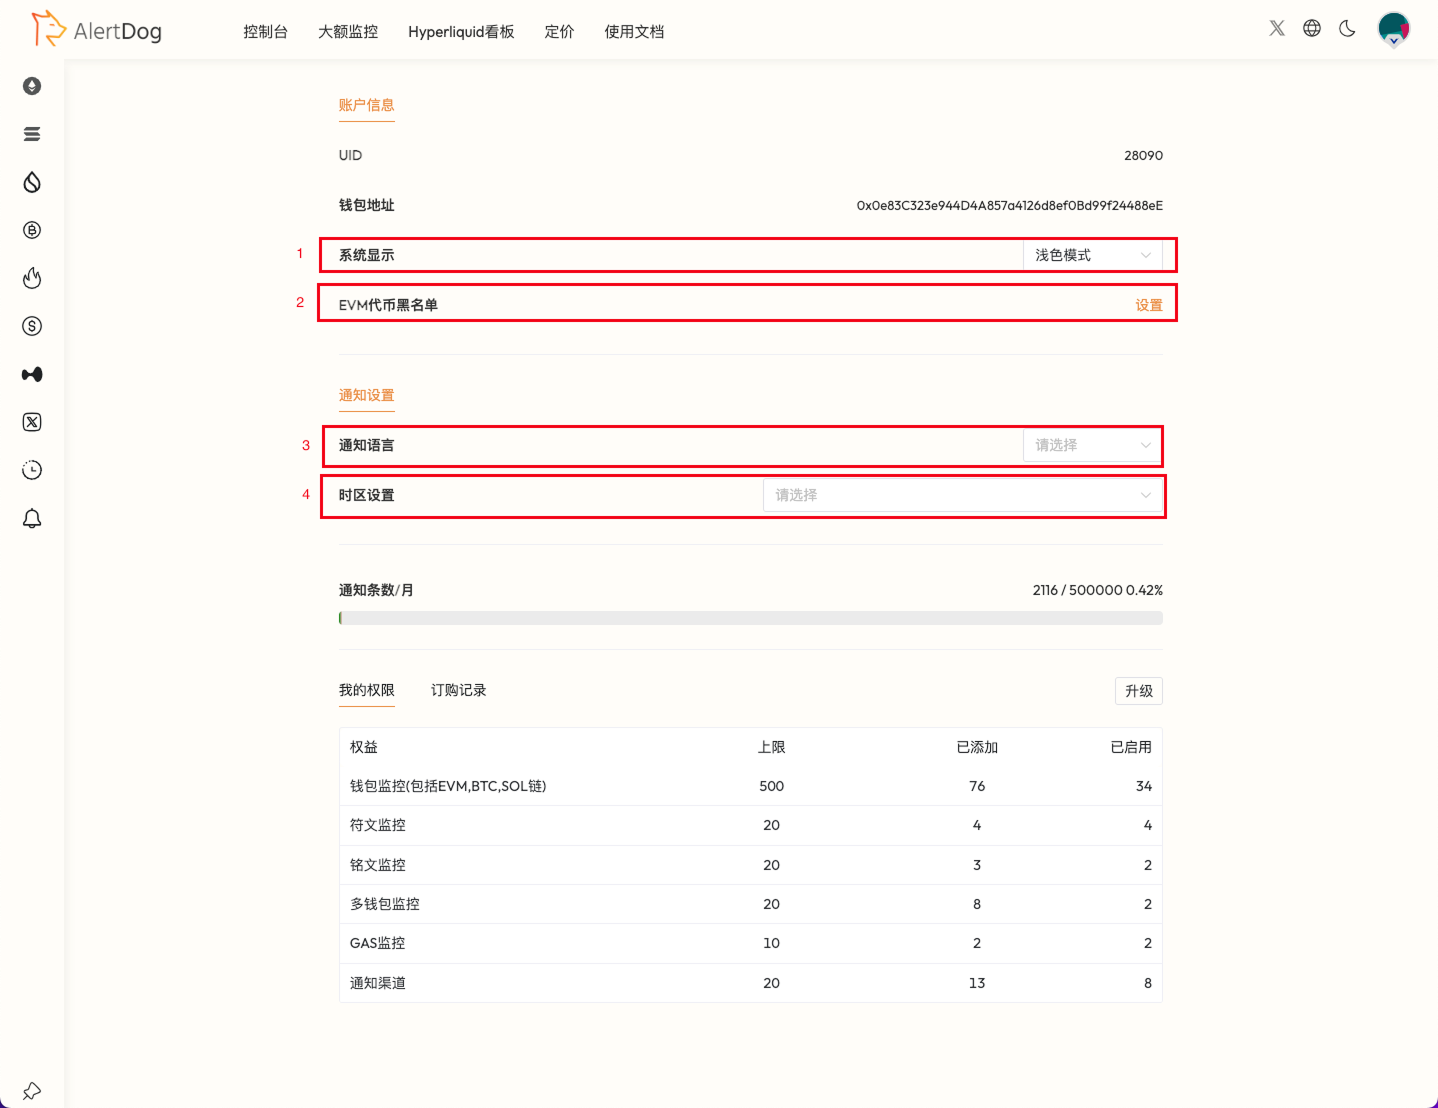Open the Bitcoin sidebar icon

point(32,230)
